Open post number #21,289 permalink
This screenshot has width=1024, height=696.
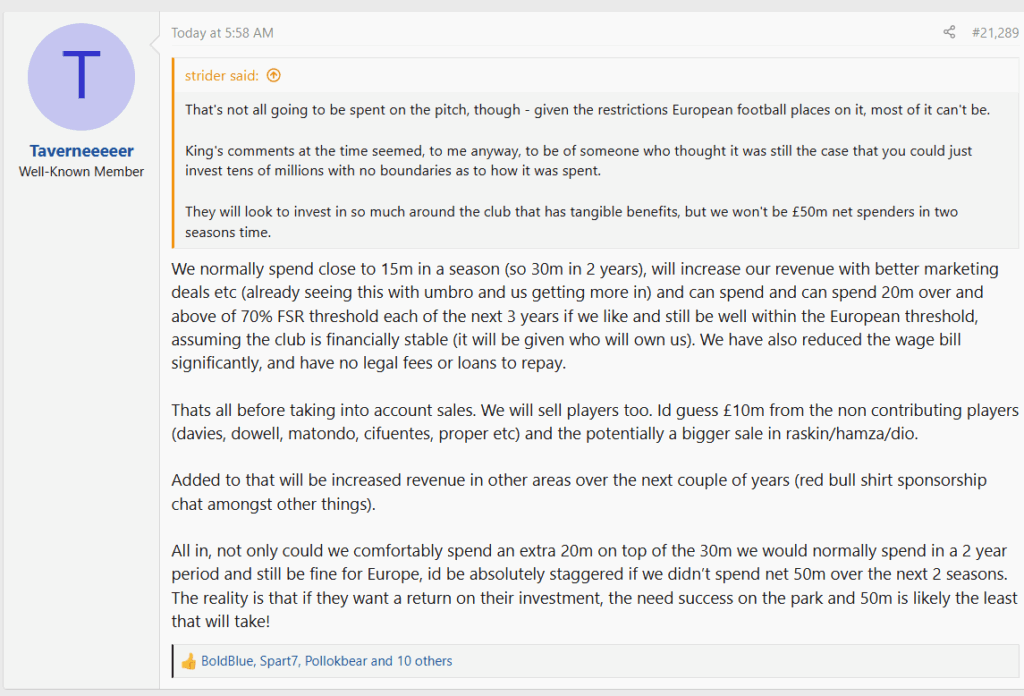pos(995,33)
